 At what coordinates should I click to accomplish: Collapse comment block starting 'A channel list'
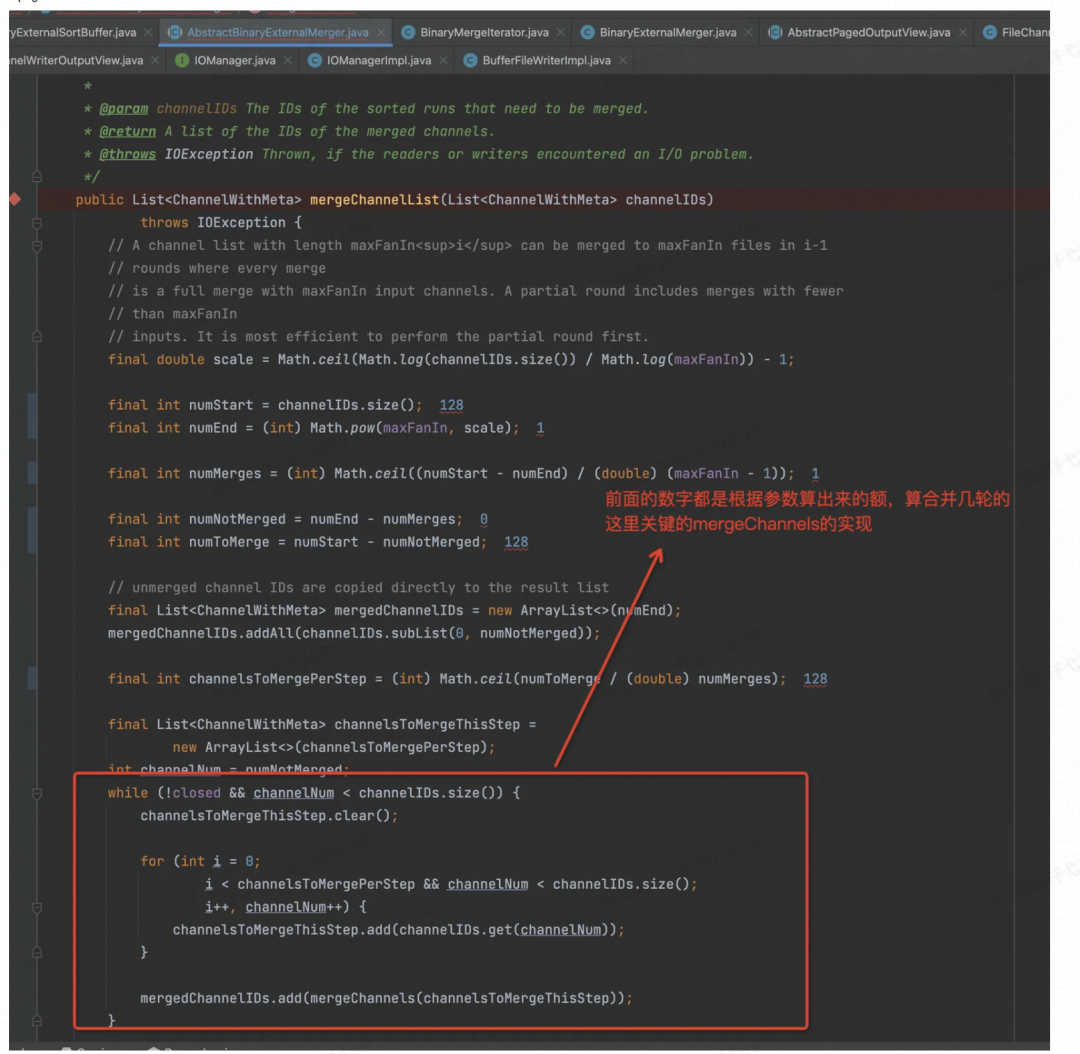[x=37, y=246]
